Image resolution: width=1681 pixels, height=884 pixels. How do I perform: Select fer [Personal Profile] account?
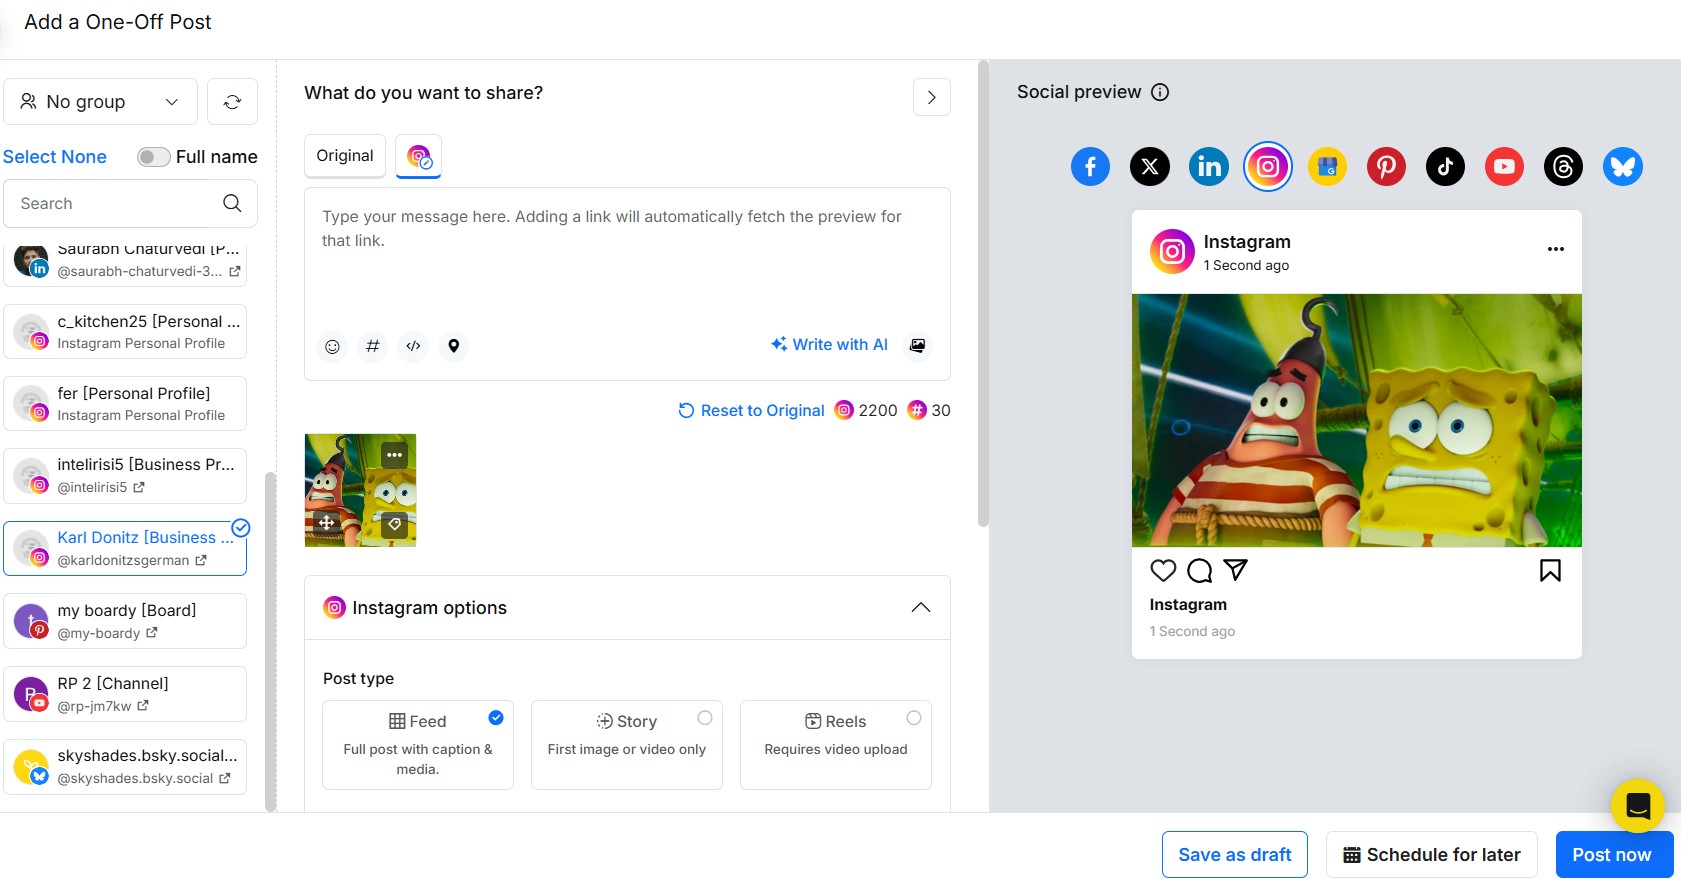click(x=125, y=403)
